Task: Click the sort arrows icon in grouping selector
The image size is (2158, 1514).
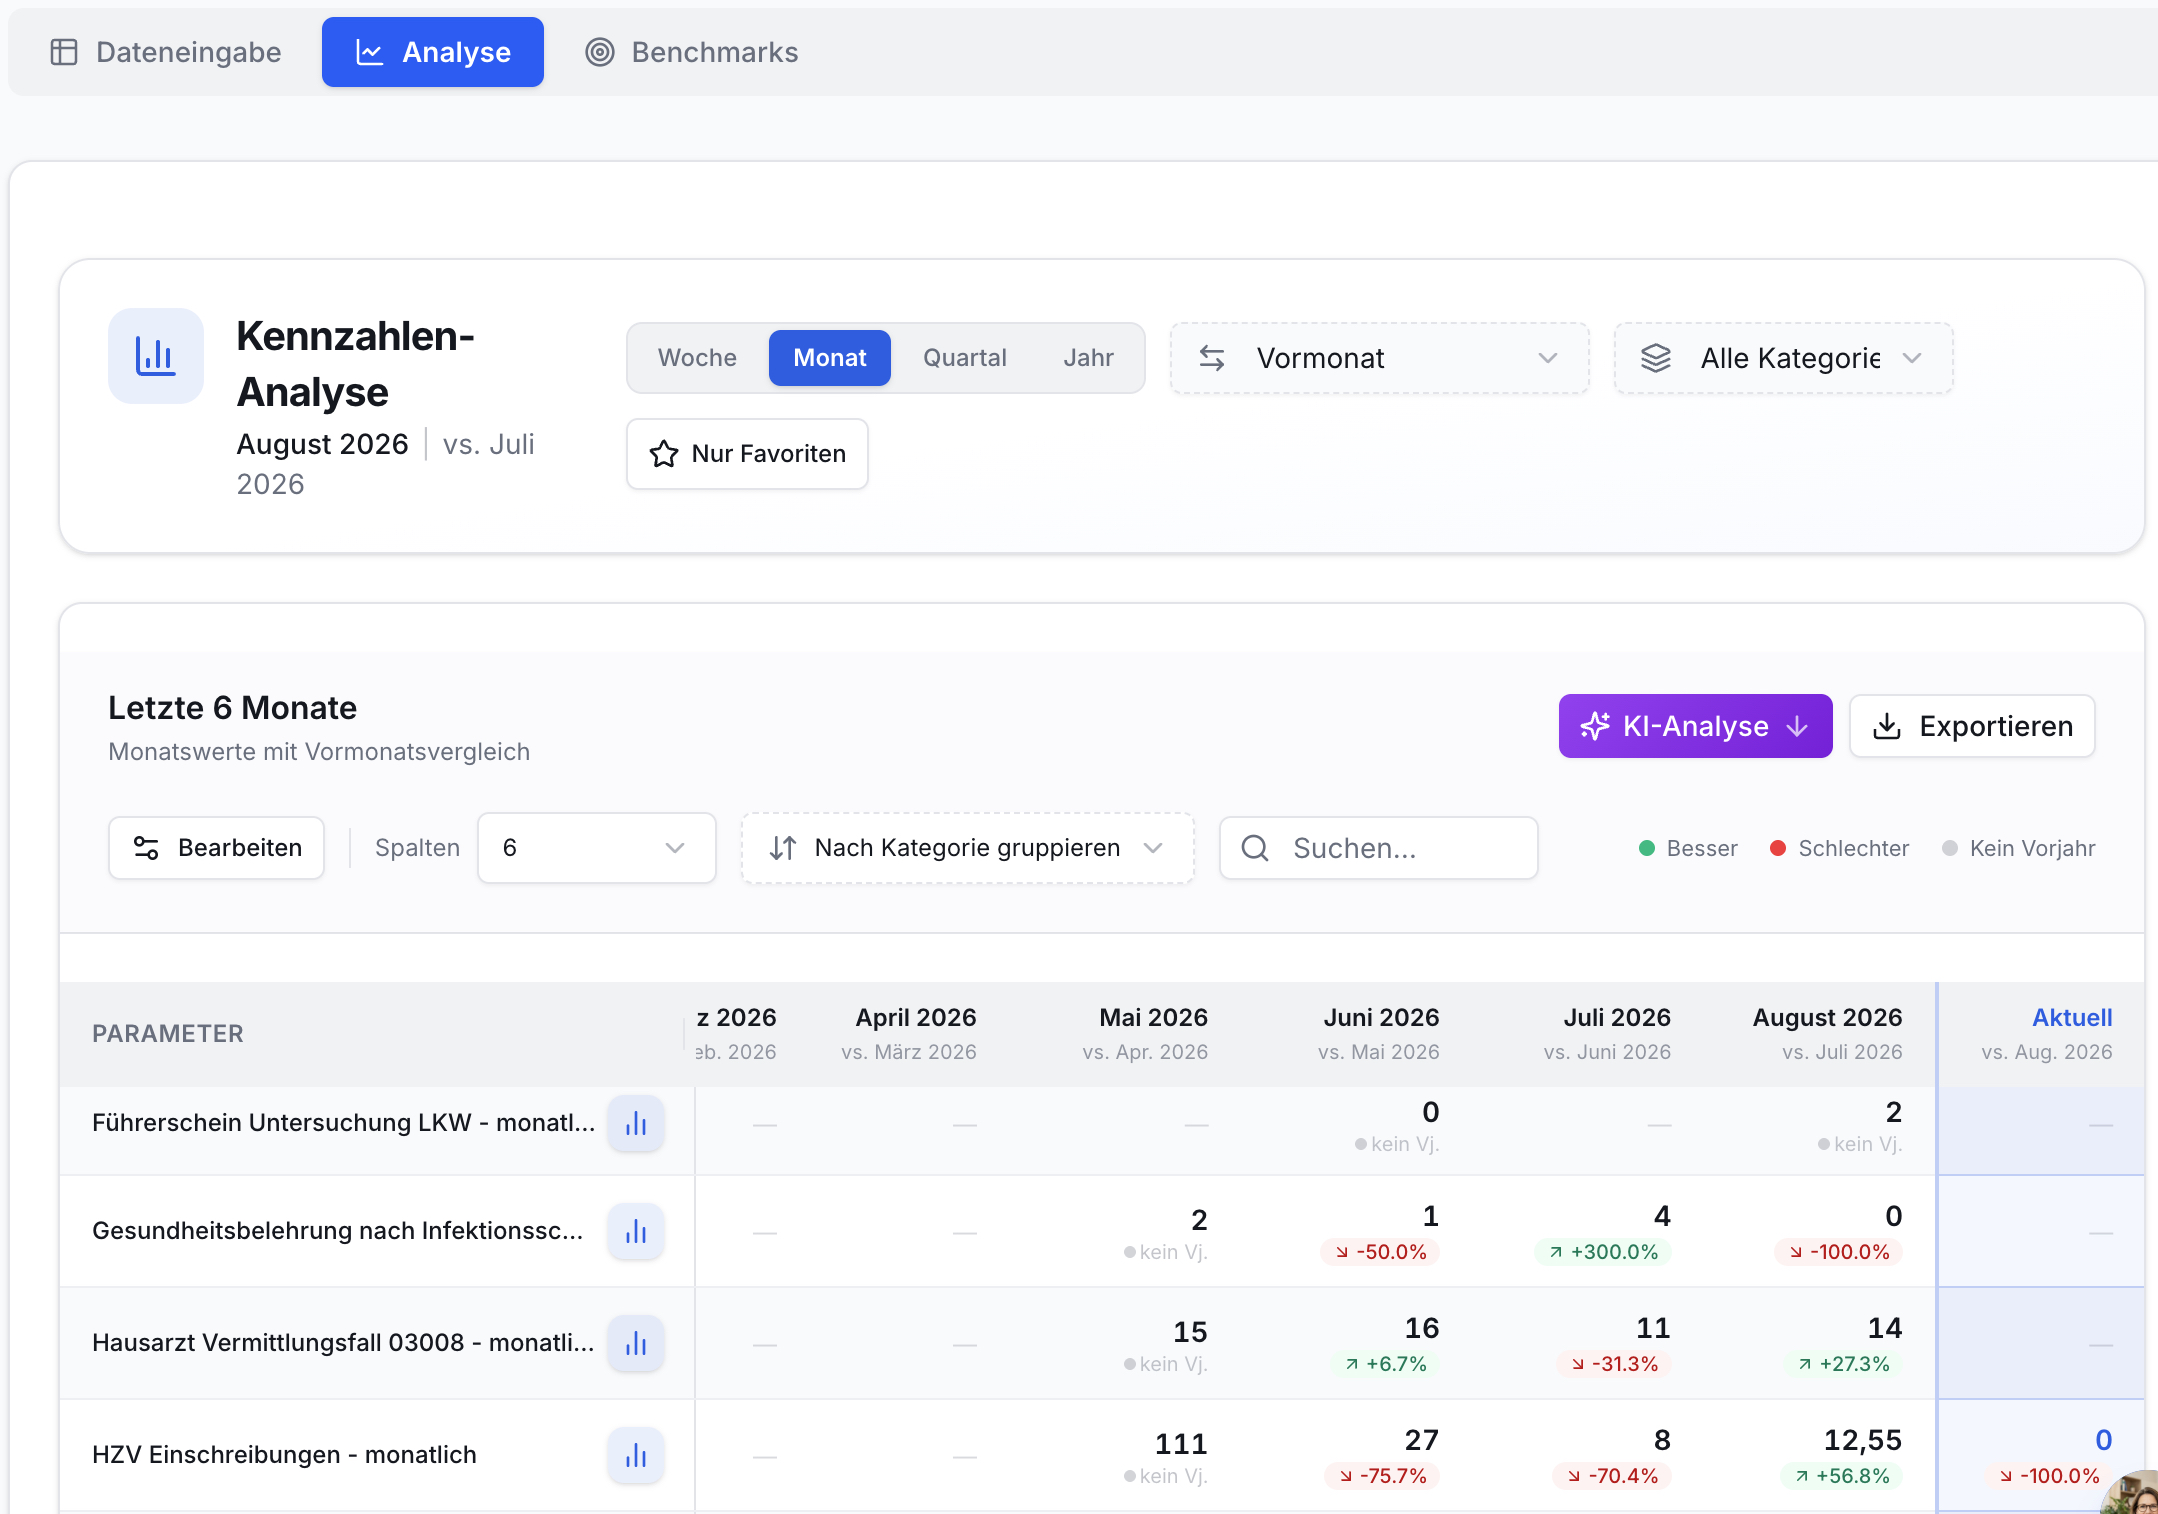Action: [x=783, y=848]
